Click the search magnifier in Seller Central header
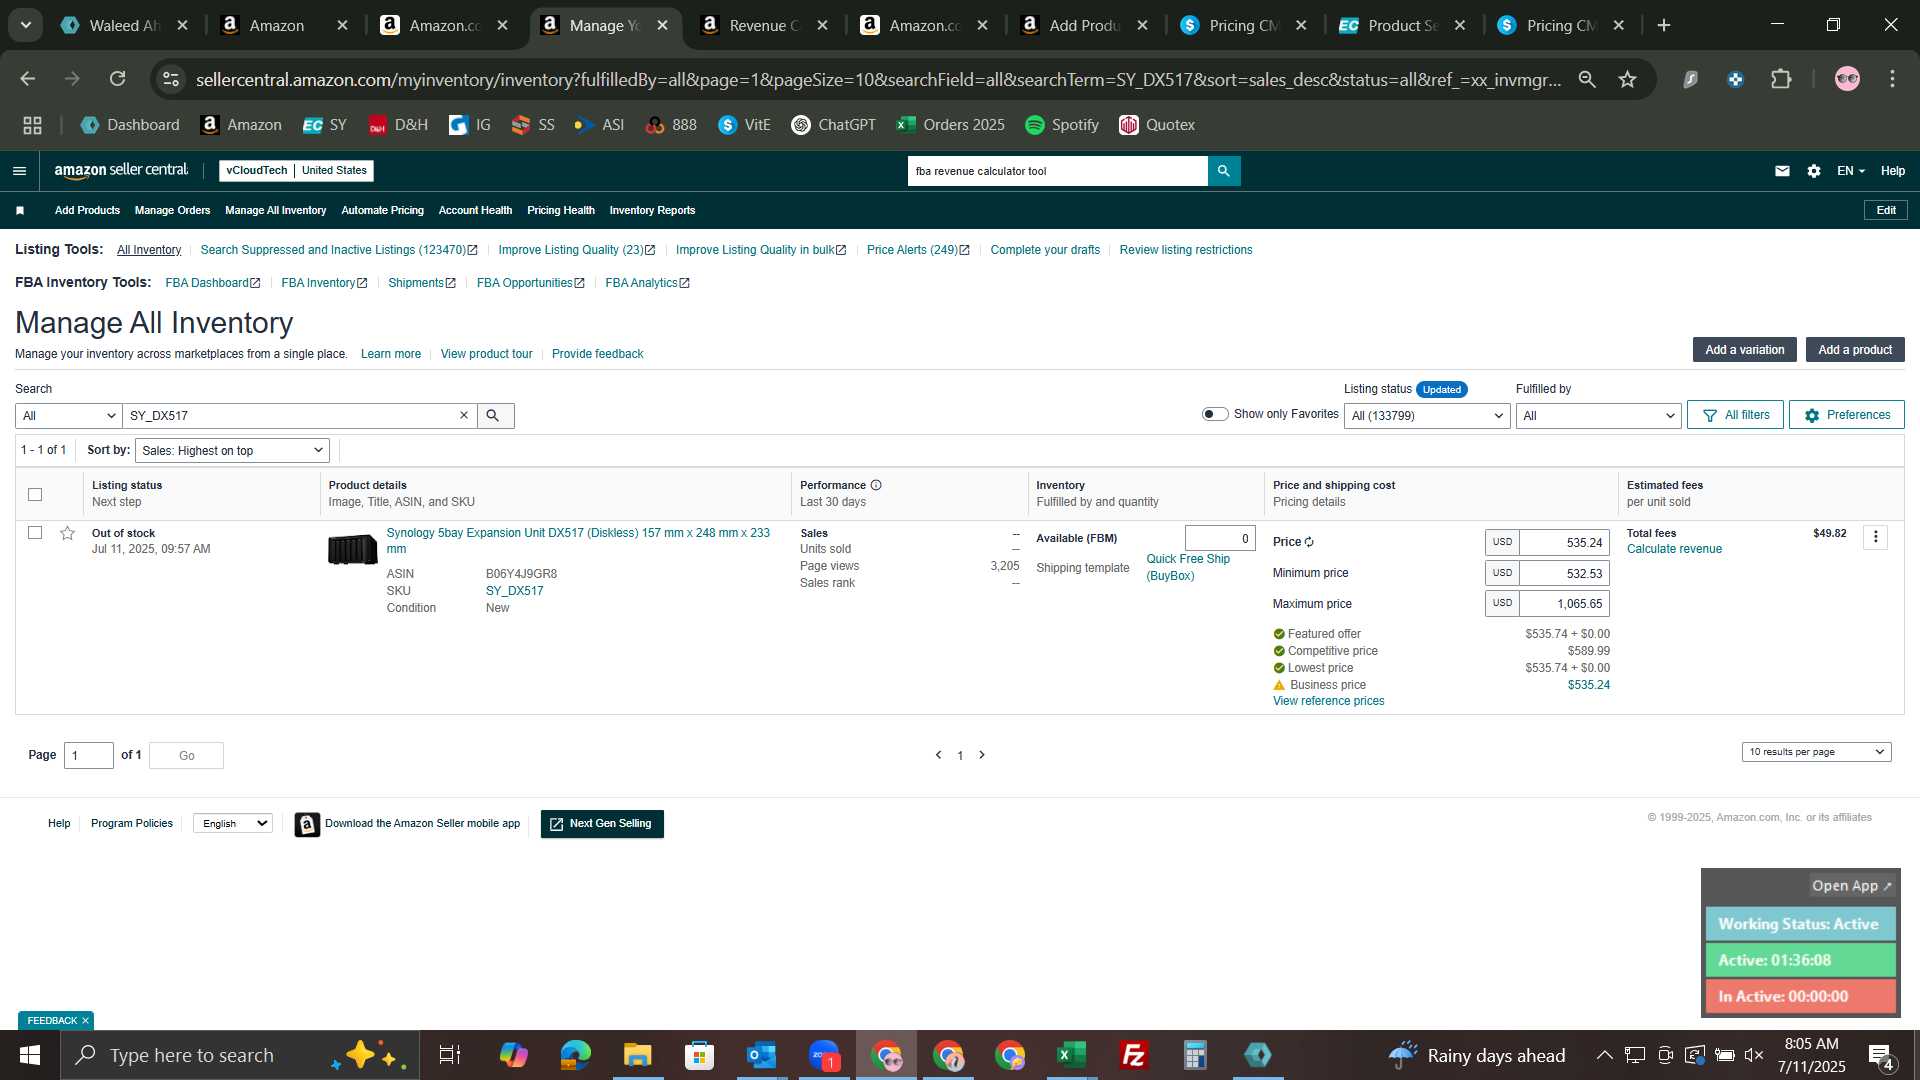 [1224, 171]
